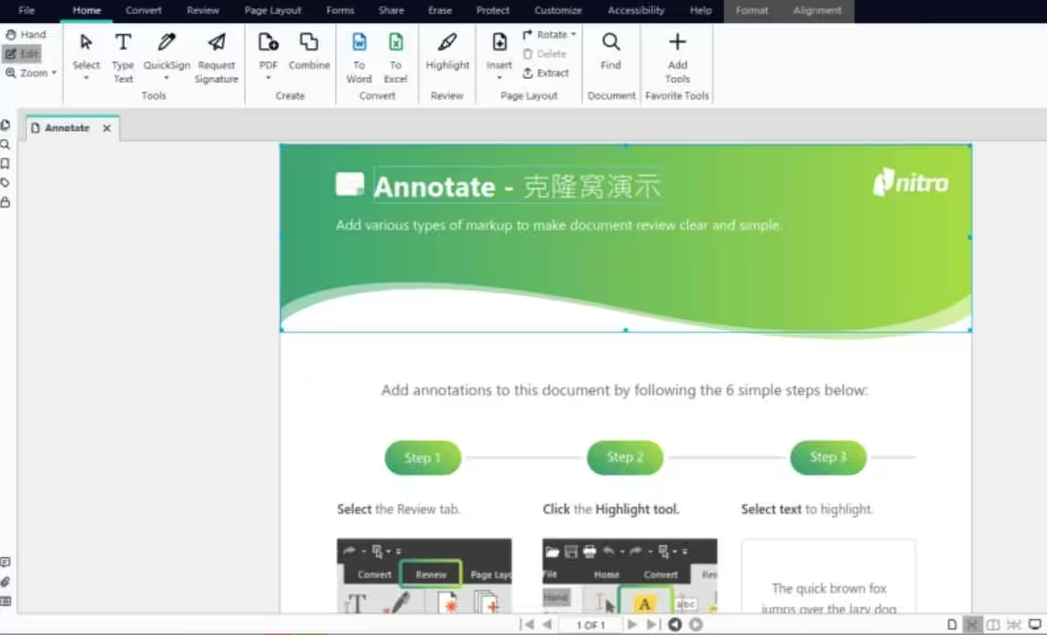
Task: Close the Annotate document tab
Action: [107, 128]
